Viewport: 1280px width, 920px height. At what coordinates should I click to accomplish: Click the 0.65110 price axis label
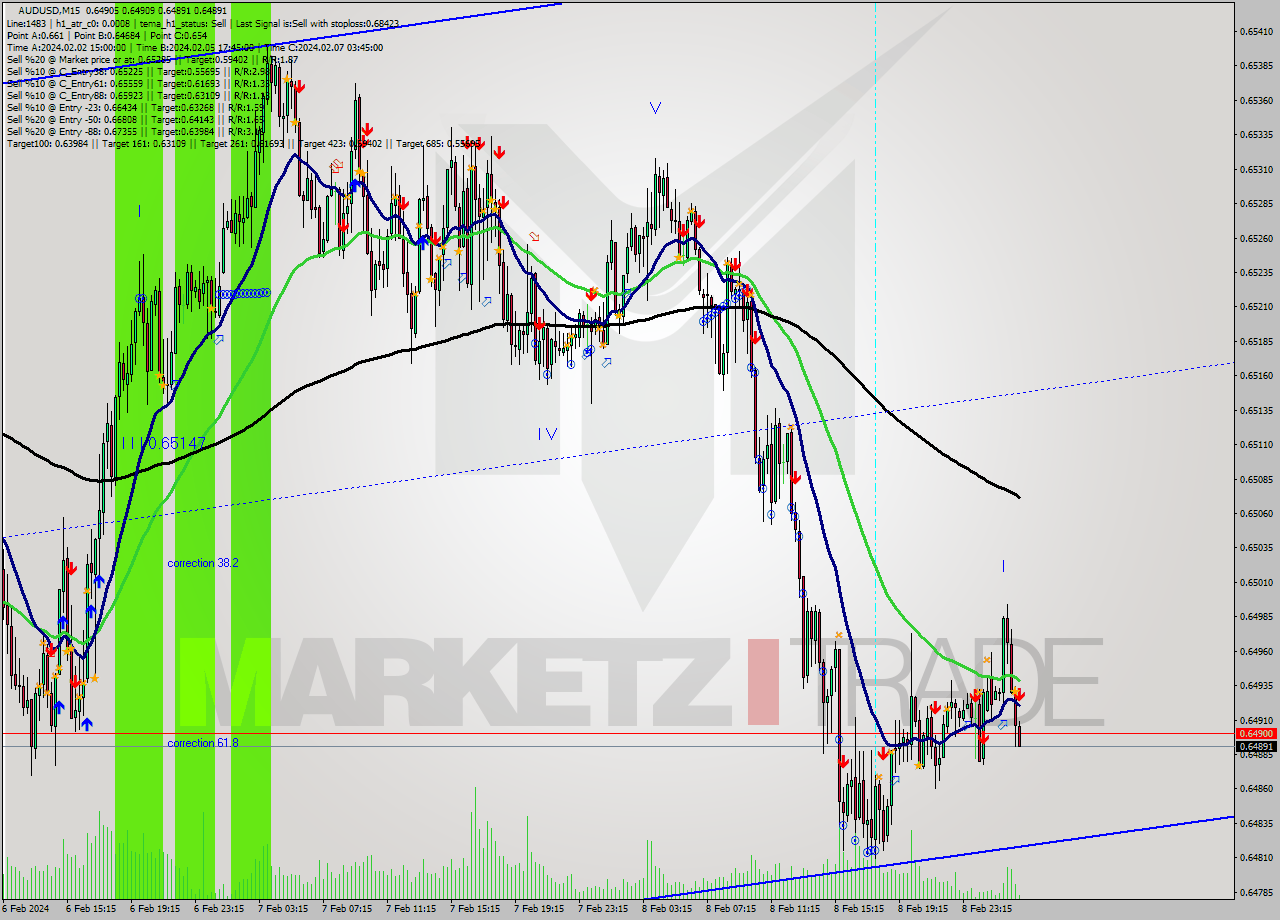1257,444
